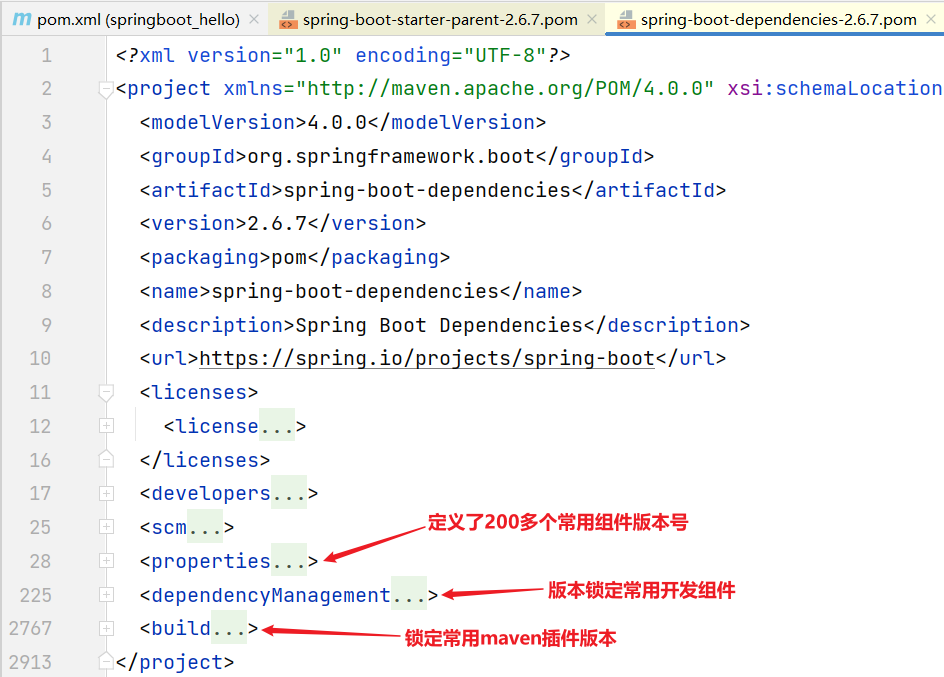Open the spring.io/projects/spring-boot URL link
This screenshot has width=944, height=677.
(427, 359)
